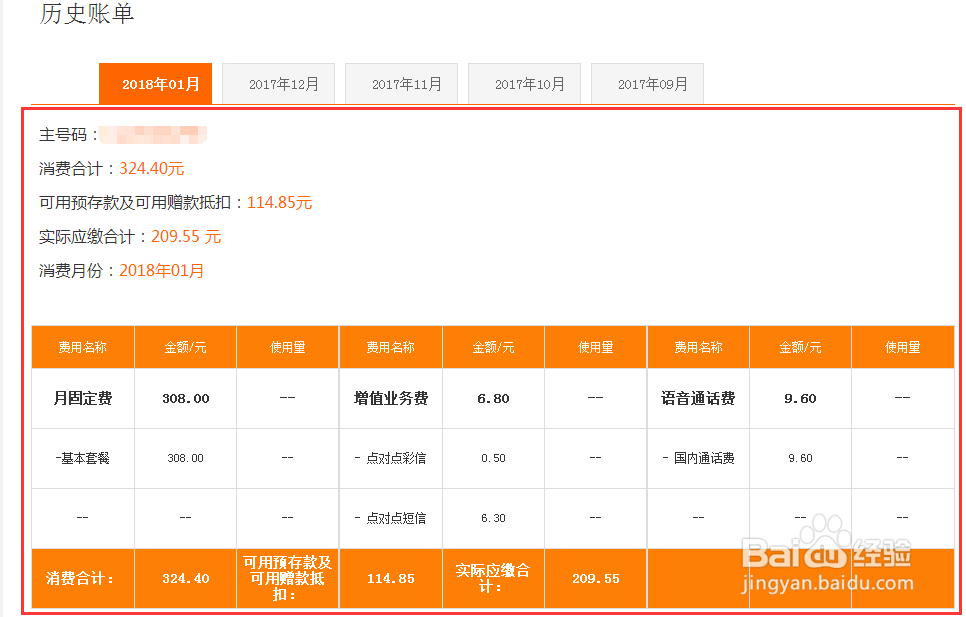Click the 114.85元 deduction amount

point(281,202)
